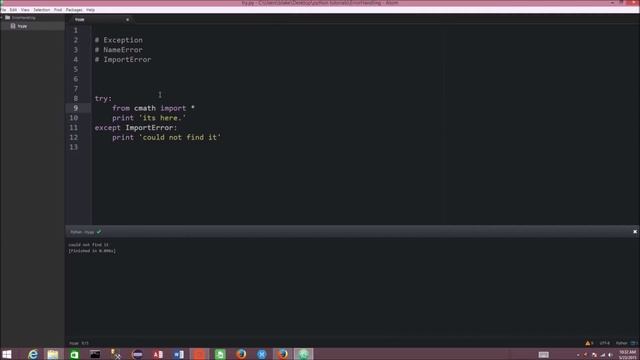Open the Selection menu
640x360 pixels.
click(x=42, y=9)
